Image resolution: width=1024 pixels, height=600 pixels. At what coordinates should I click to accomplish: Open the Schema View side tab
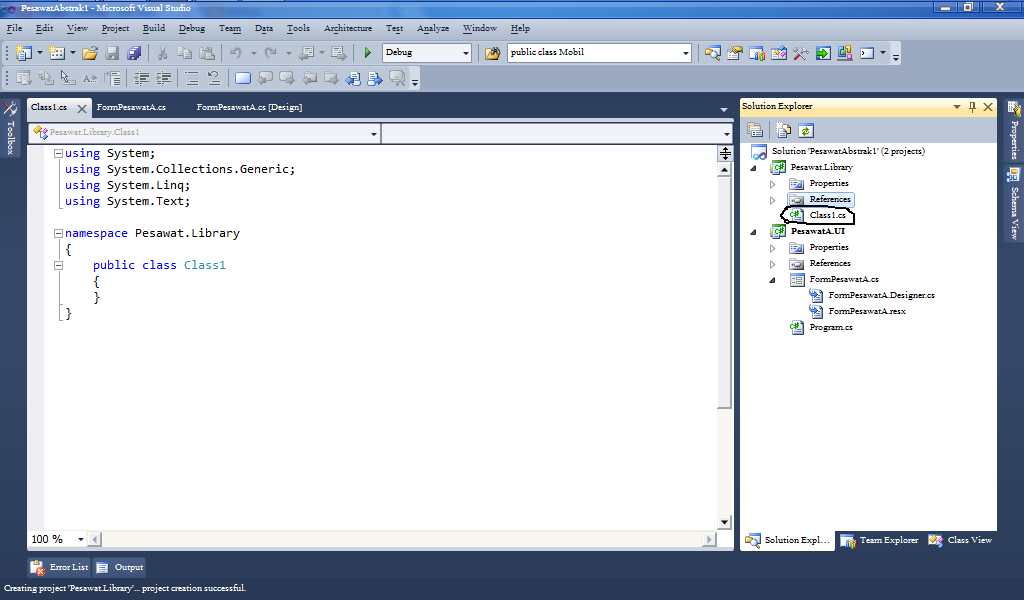[x=1014, y=205]
